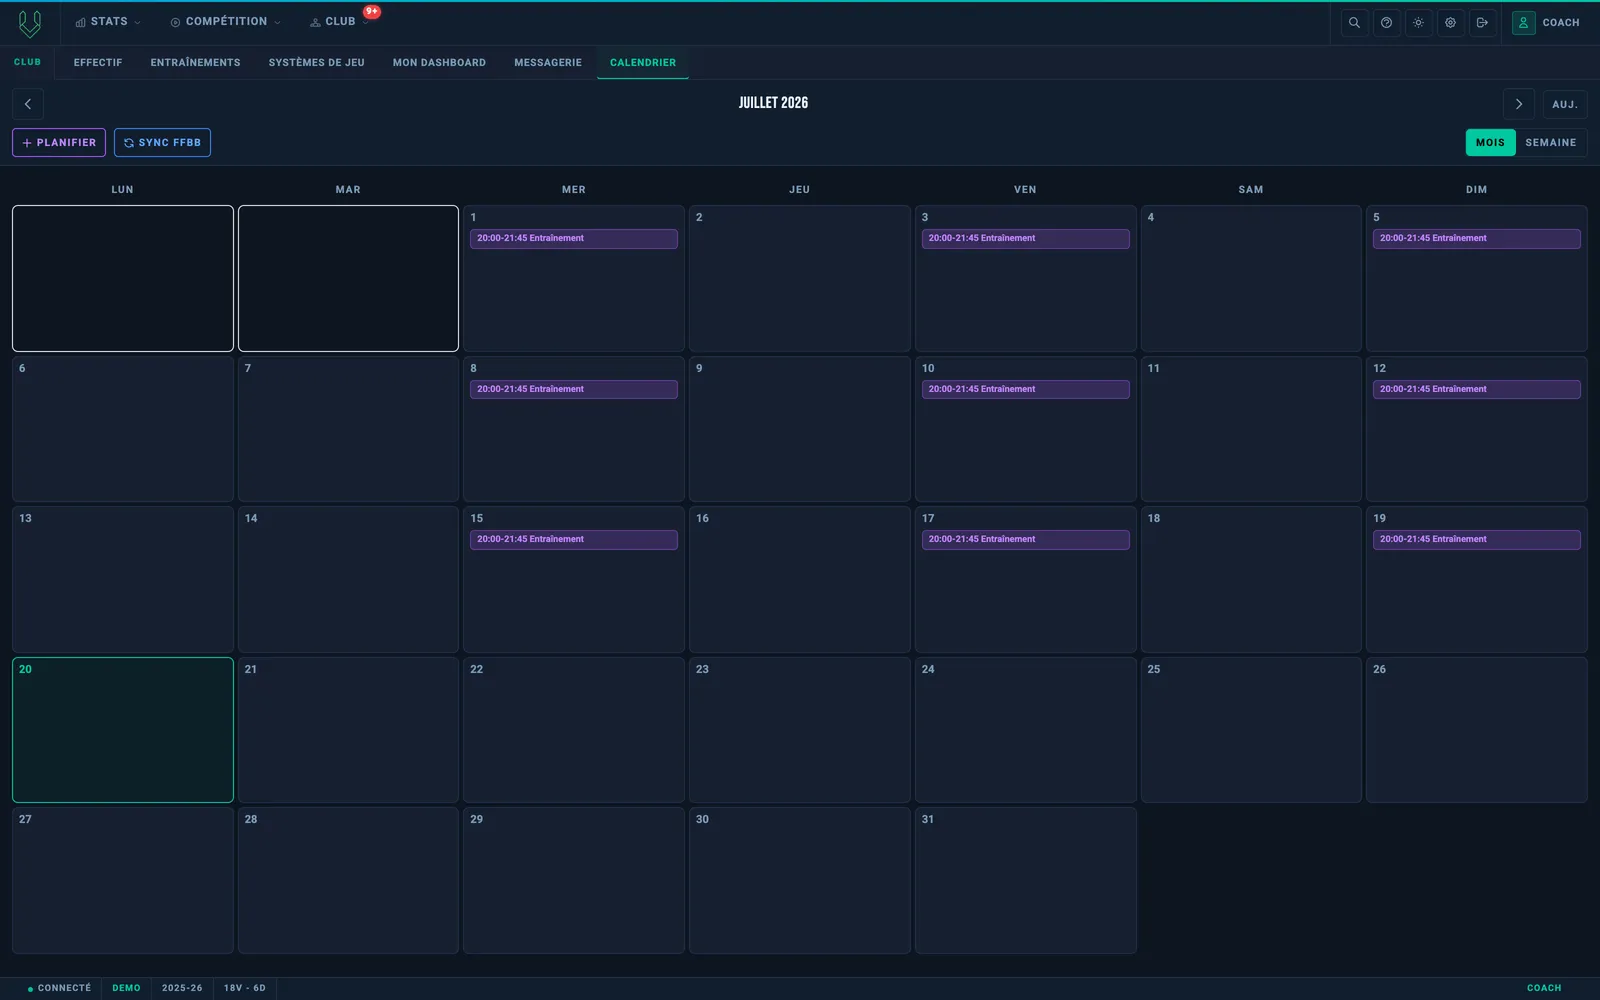This screenshot has height=1000, width=1600.
Task: Open the Coach user avatar
Action: 1523,23
